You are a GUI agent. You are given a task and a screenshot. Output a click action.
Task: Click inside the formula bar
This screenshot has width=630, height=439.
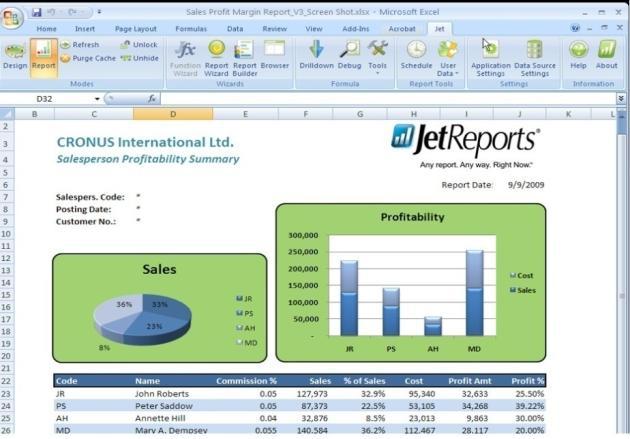388,99
